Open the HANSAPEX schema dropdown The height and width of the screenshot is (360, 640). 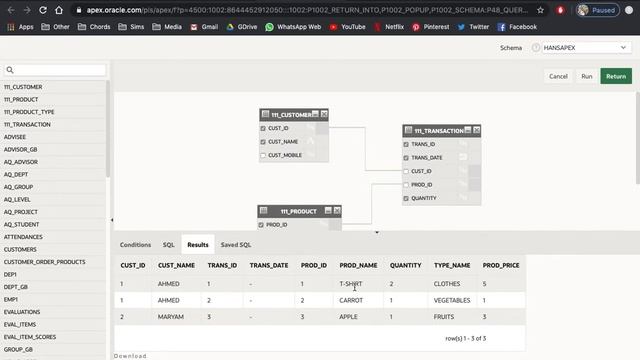[x=587, y=48]
